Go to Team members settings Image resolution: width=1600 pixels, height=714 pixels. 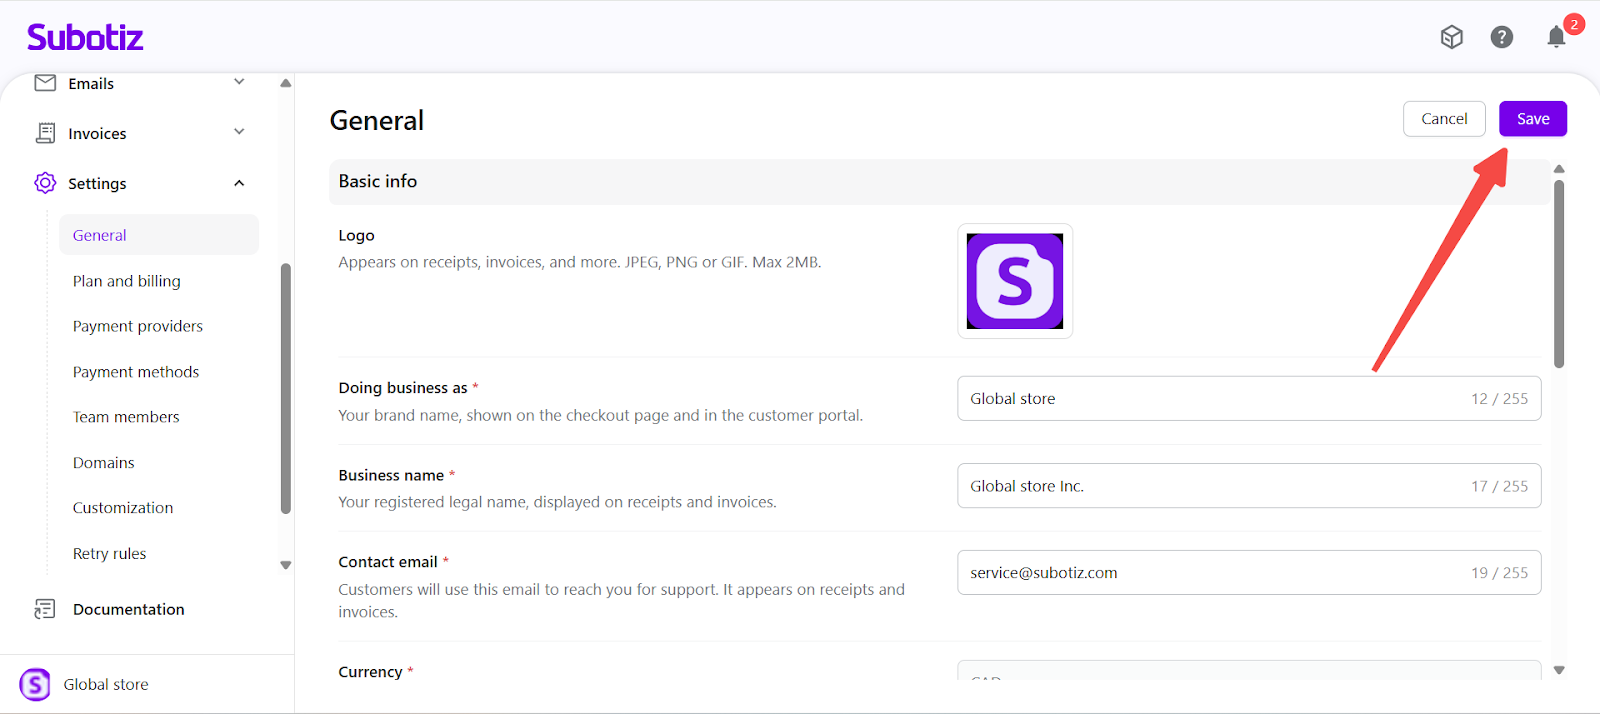click(126, 417)
